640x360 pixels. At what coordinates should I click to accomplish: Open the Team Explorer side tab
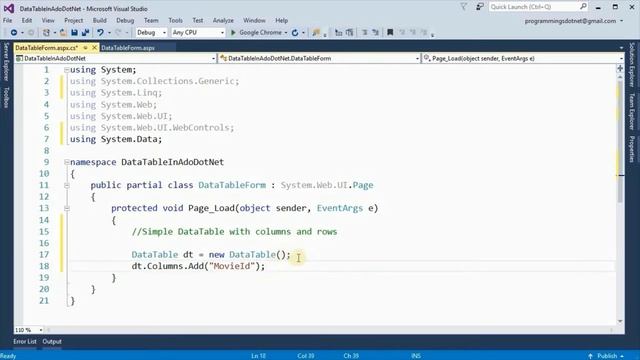coord(632,111)
